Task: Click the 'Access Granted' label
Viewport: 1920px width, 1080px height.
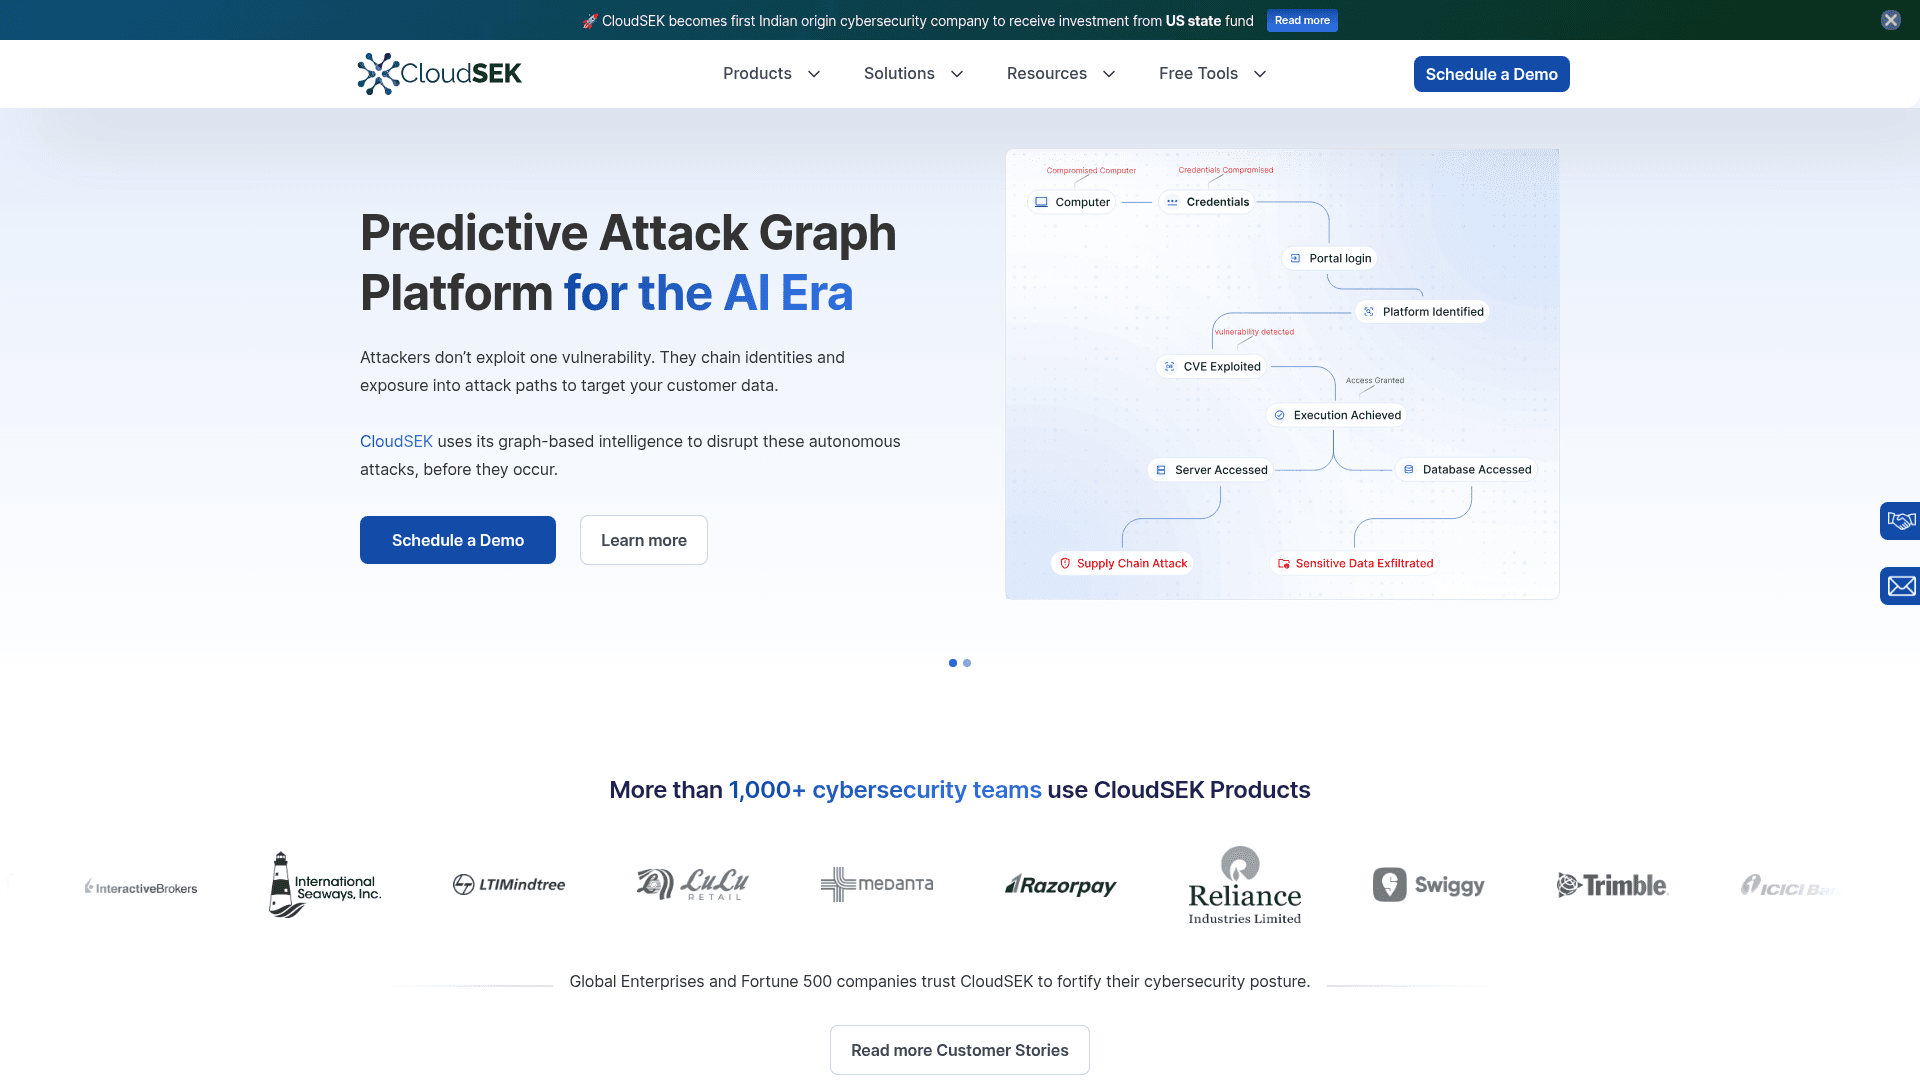Action: point(1375,381)
